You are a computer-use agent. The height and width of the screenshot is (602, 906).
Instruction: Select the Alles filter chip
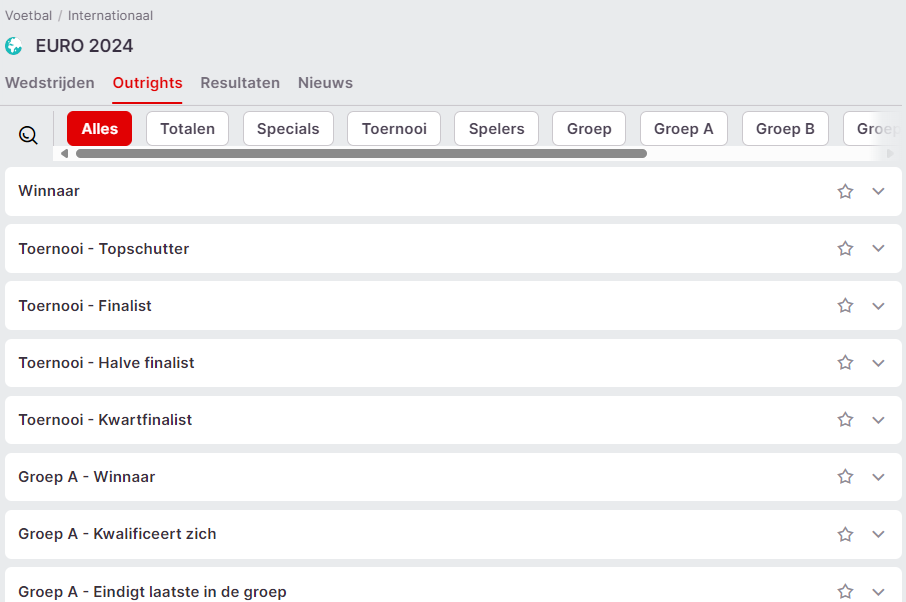coord(99,128)
